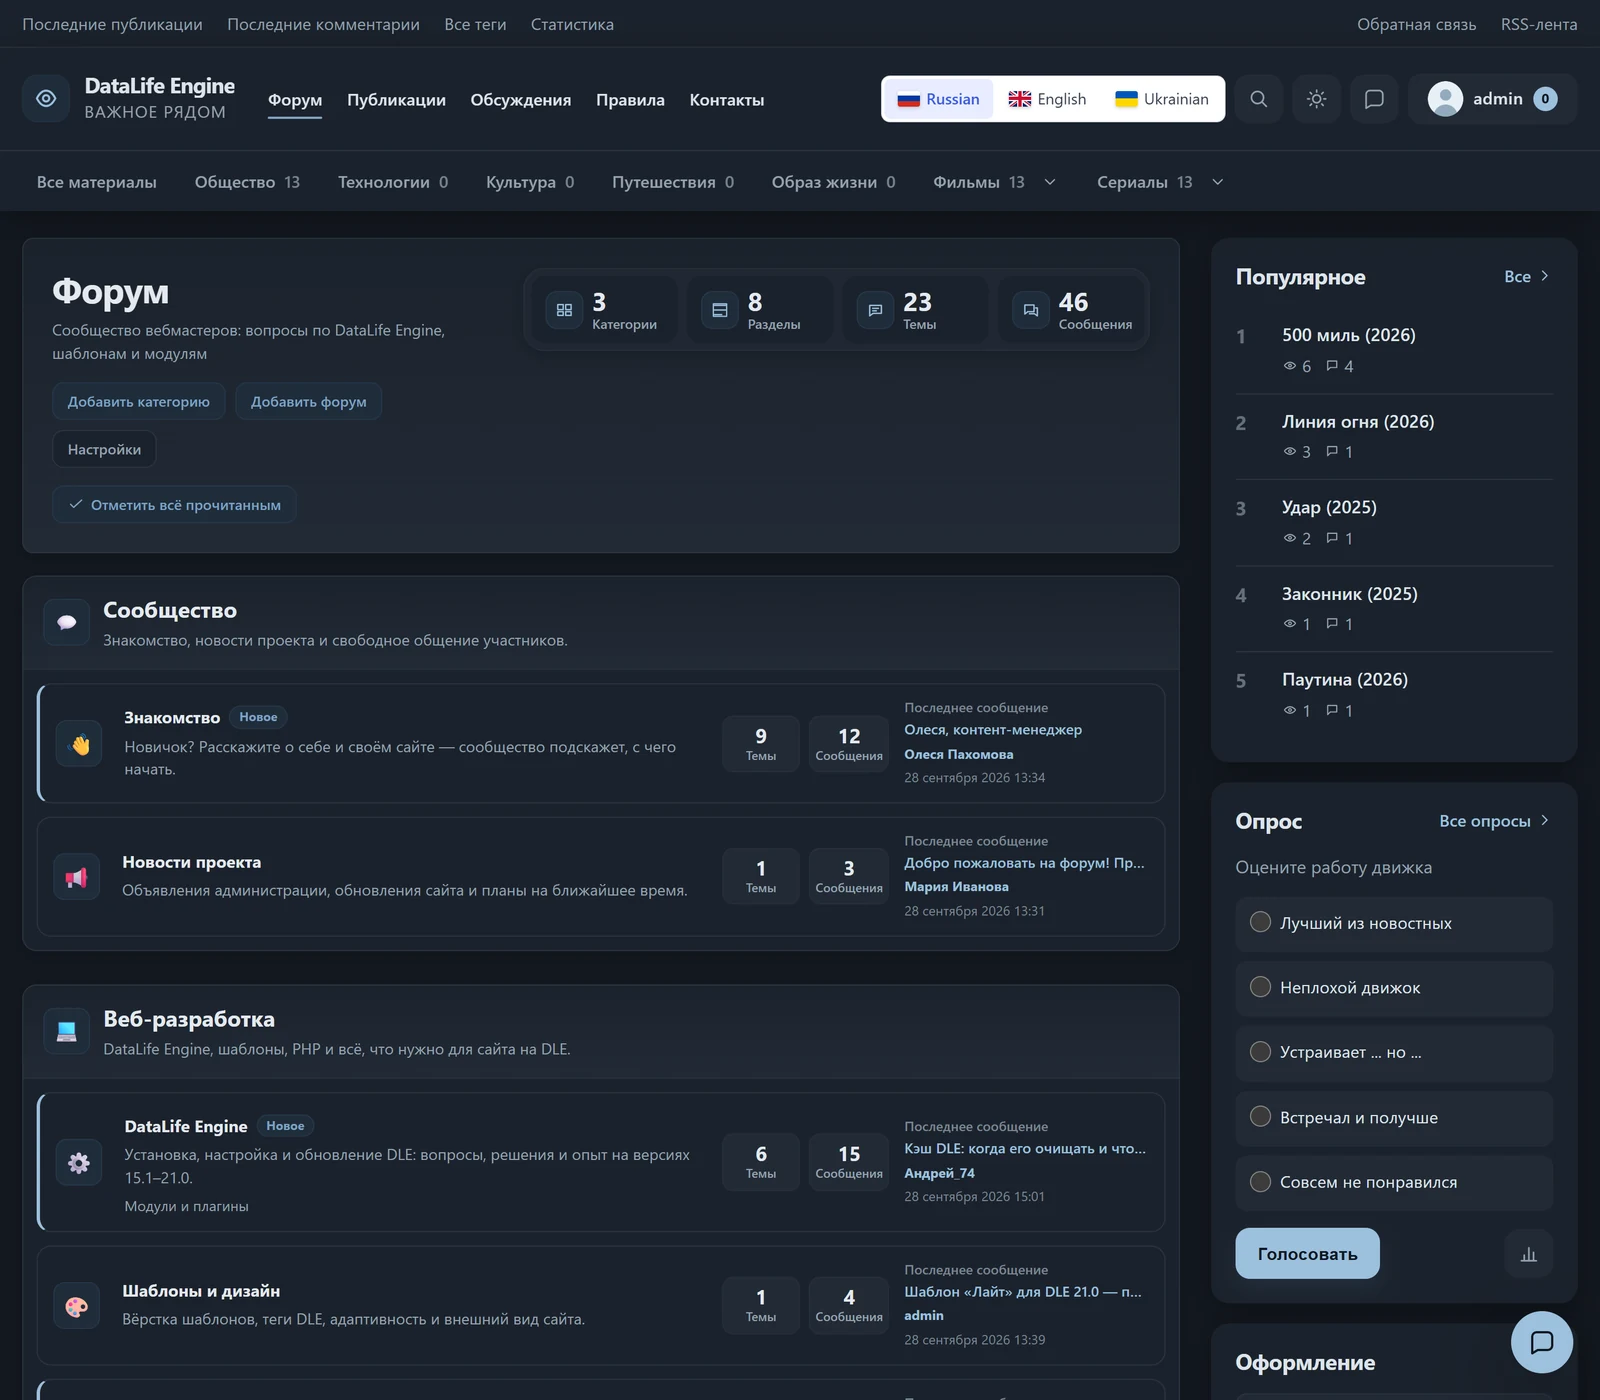This screenshot has width=1600, height=1400.
Task: Open popular item 500 миль (2026)
Action: pos(1349,335)
